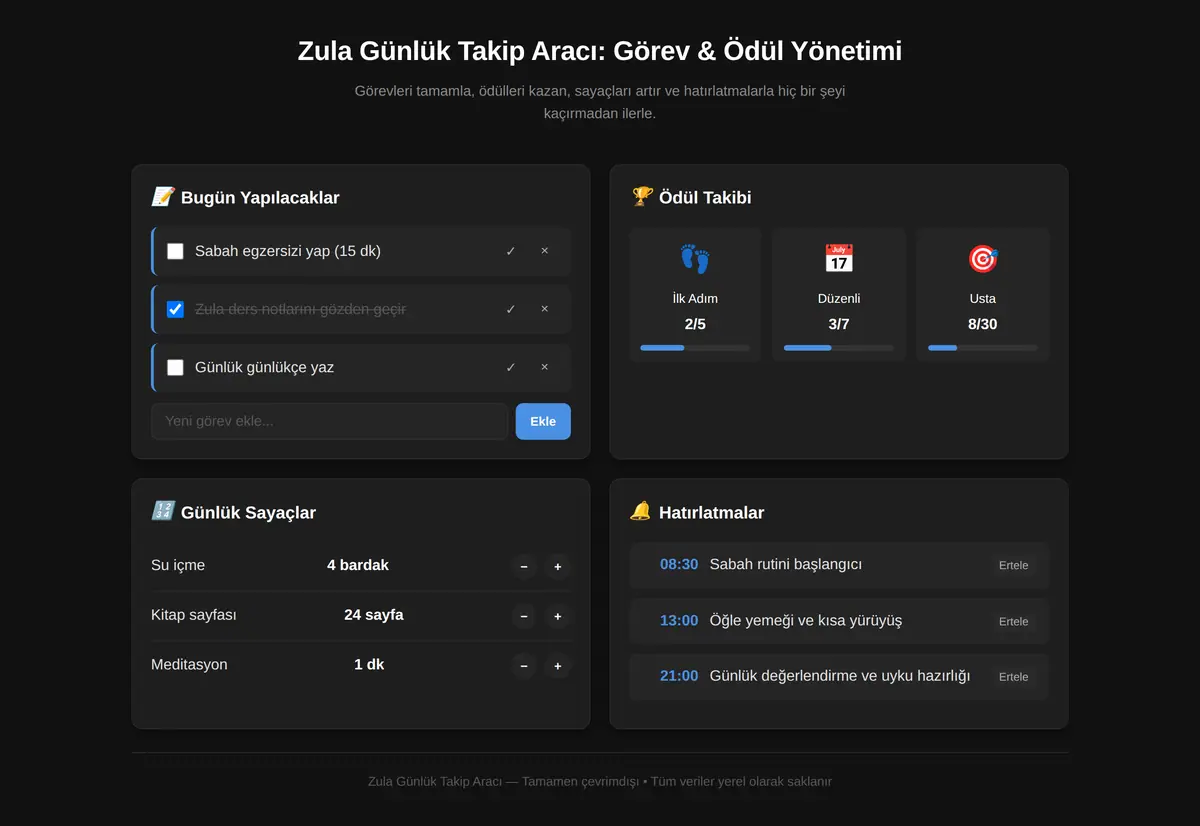Image resolution: width=1200 pixels, height=826 pixels.
Task: Select the '24 sayfa' value
Action: click(374, 614)
